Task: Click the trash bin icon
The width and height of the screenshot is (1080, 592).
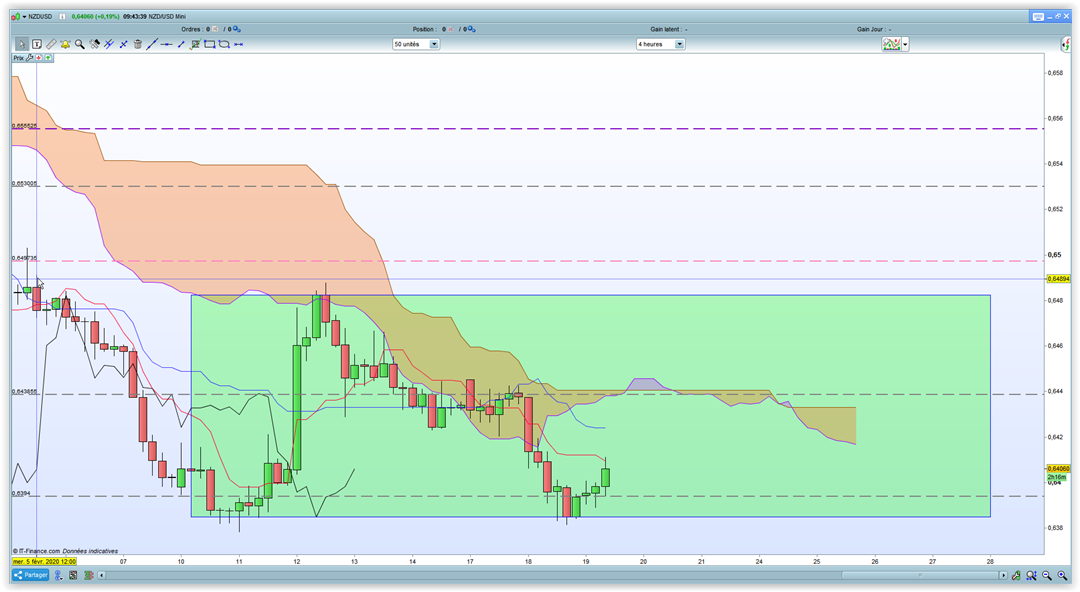Action: click(138, 44)
